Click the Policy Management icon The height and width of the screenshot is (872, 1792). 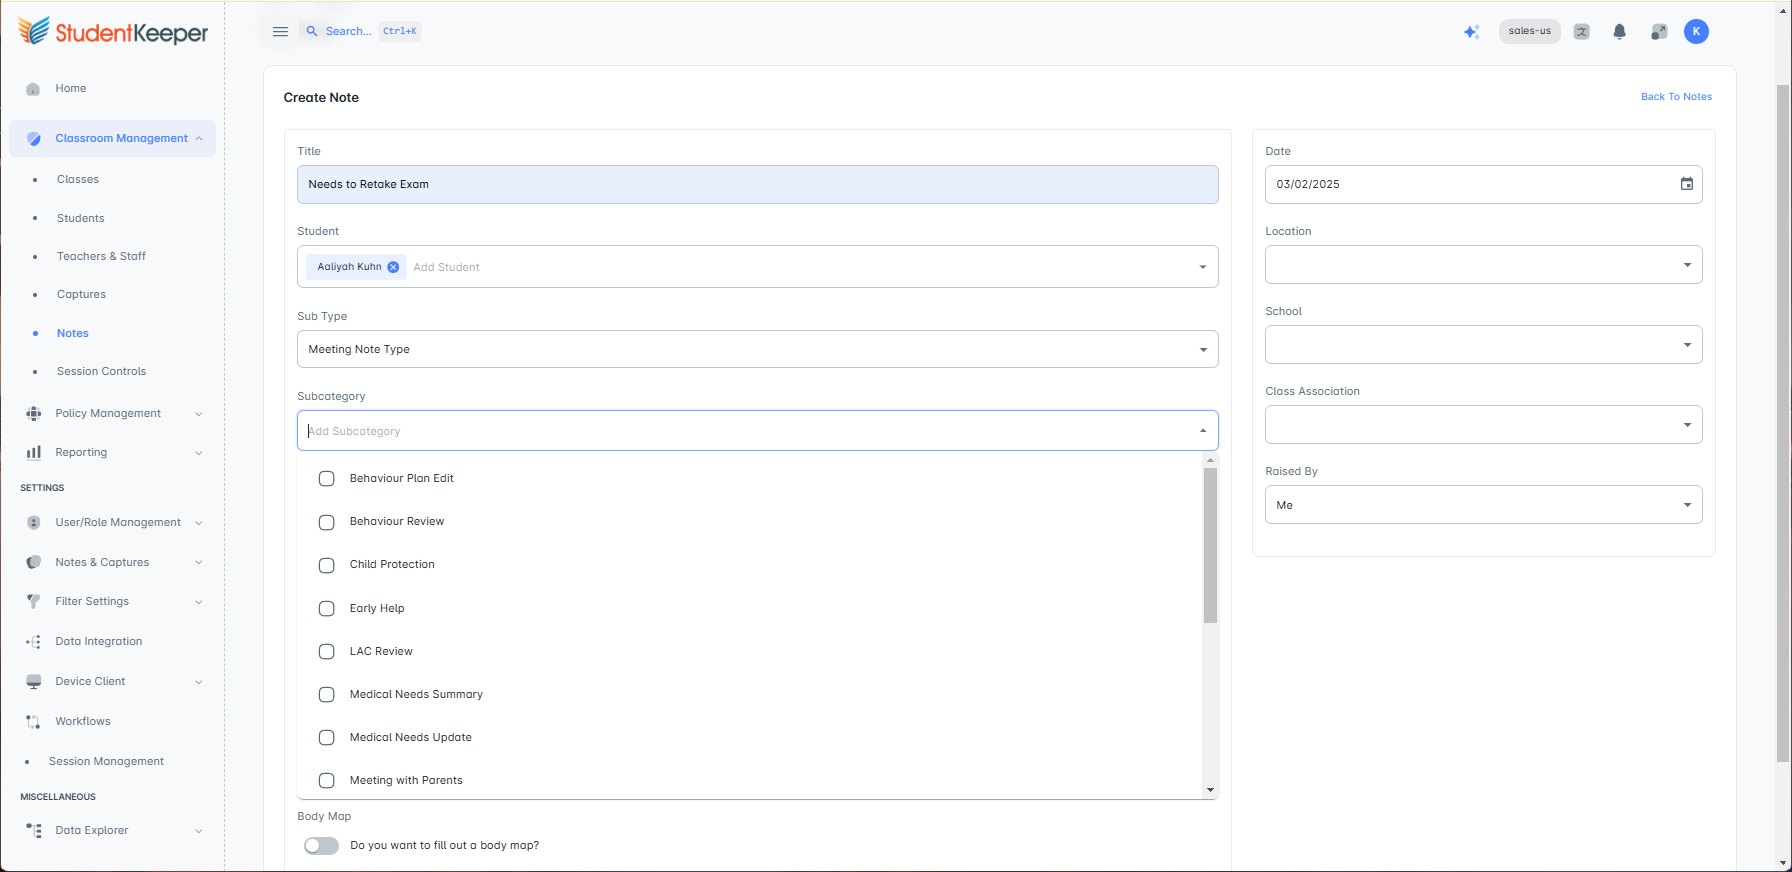34,414
